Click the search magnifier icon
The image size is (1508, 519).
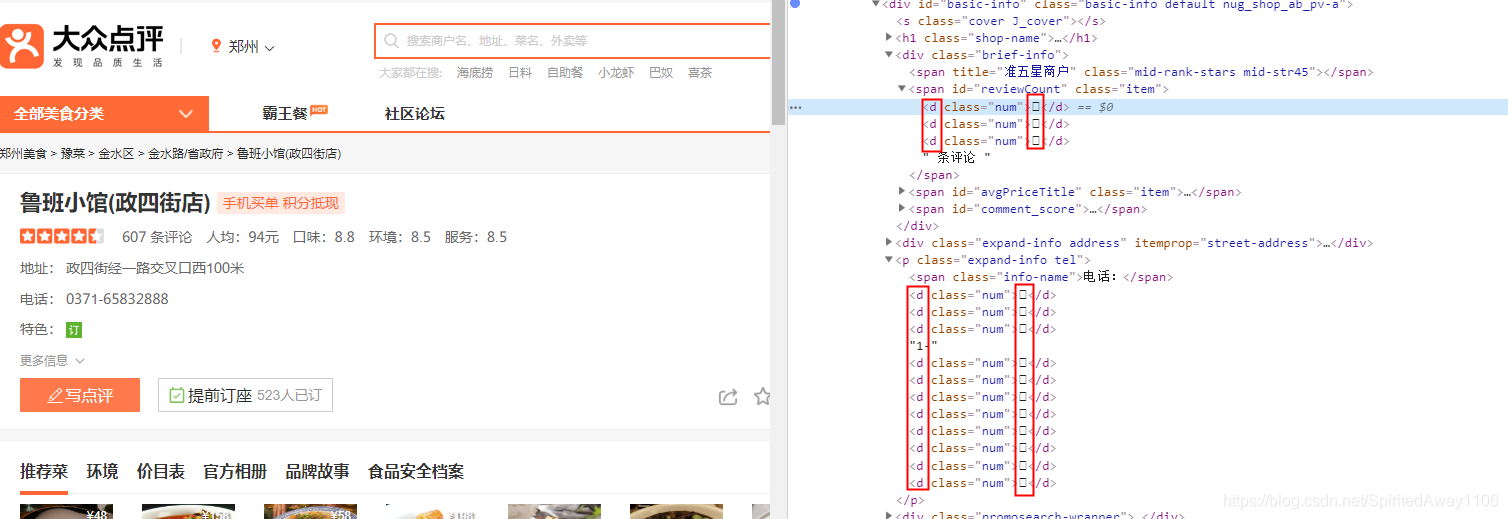point(391,41)
